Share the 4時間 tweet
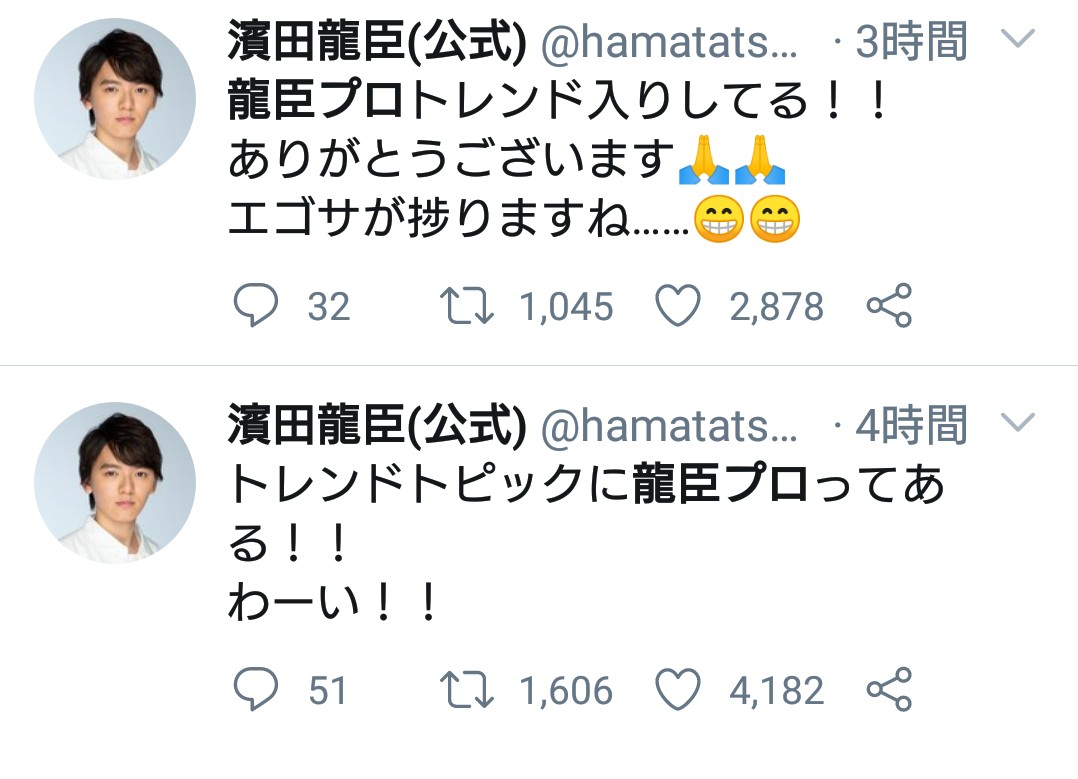The image size is (1078, 779). coord(888,690)
